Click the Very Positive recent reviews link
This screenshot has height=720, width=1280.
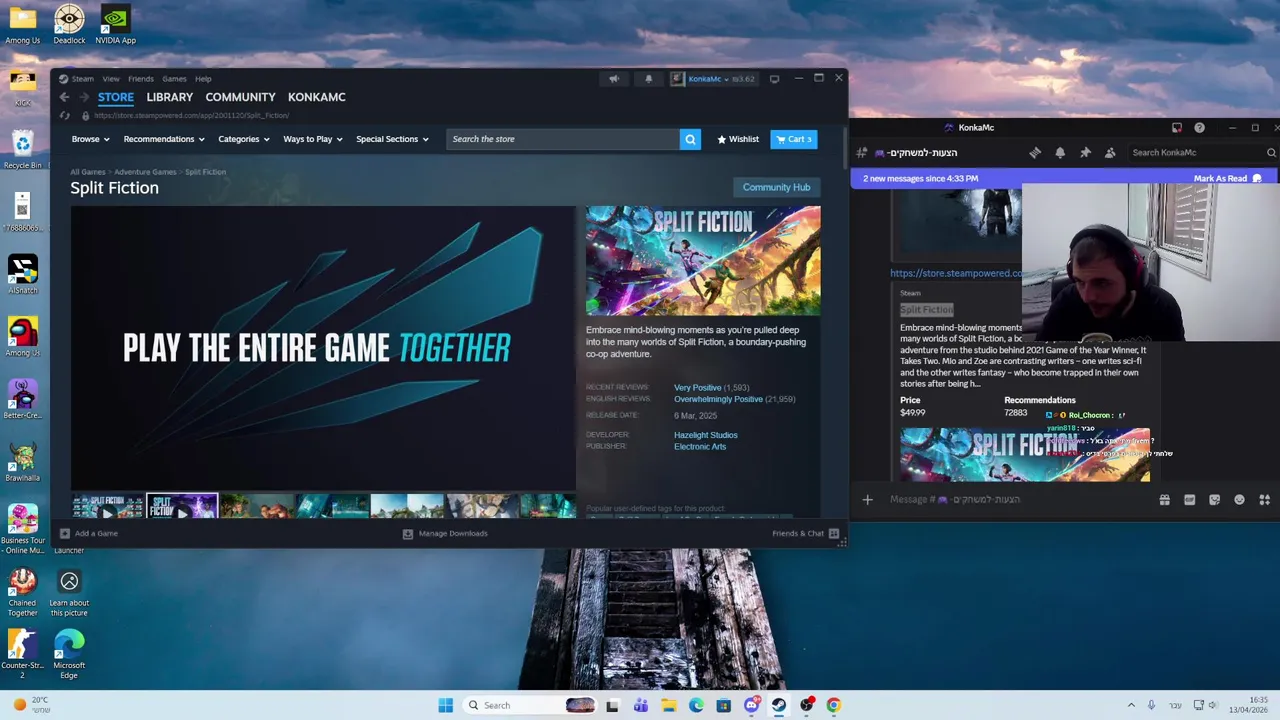coord(697,387)
